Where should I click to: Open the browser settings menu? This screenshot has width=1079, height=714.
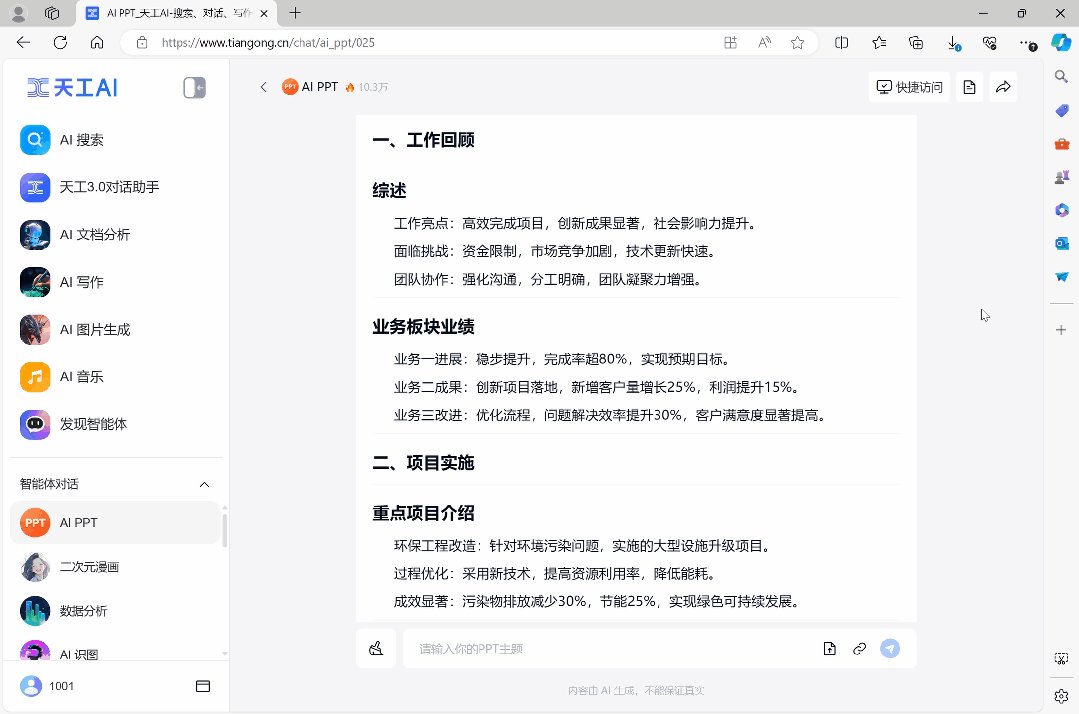click(1027, 43)
